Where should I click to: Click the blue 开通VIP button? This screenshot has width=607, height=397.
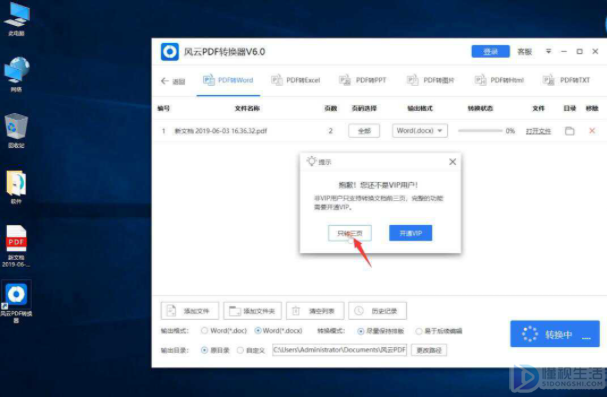[x=410, y=233]
